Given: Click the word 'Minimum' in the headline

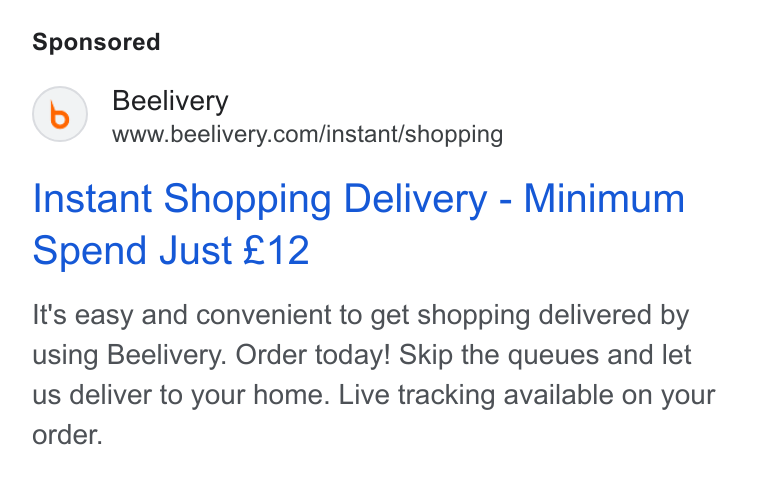Looking at the screenshot, I should pyautogui.click(x=604, y=199).
